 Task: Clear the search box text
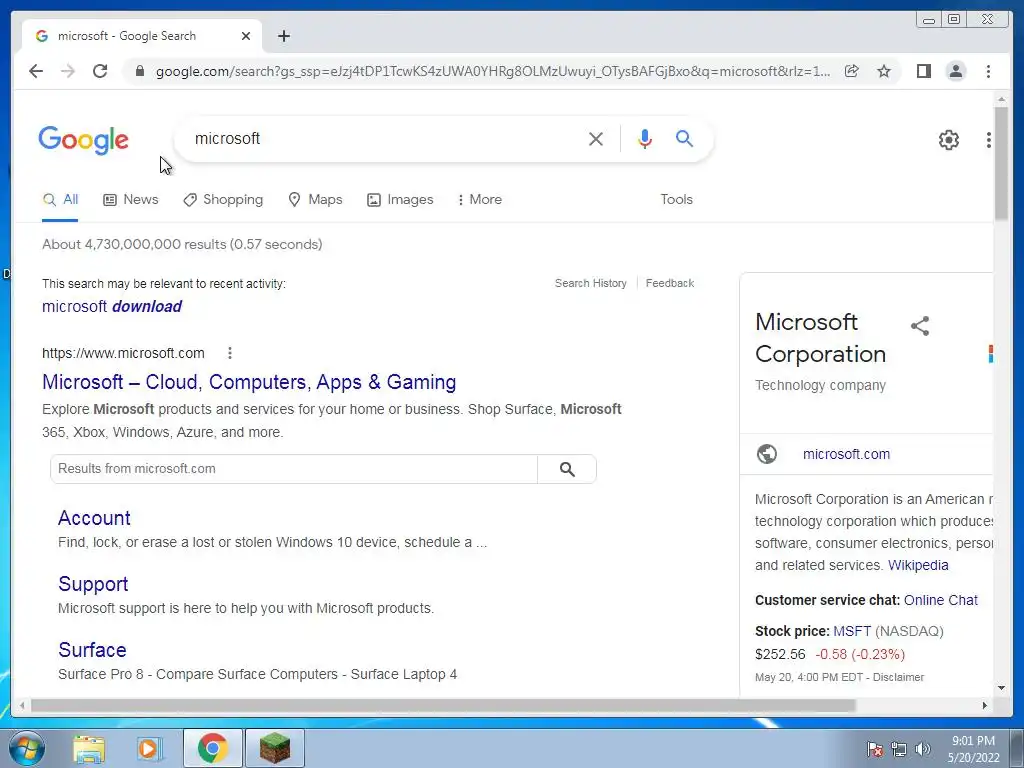click(596, 138)
